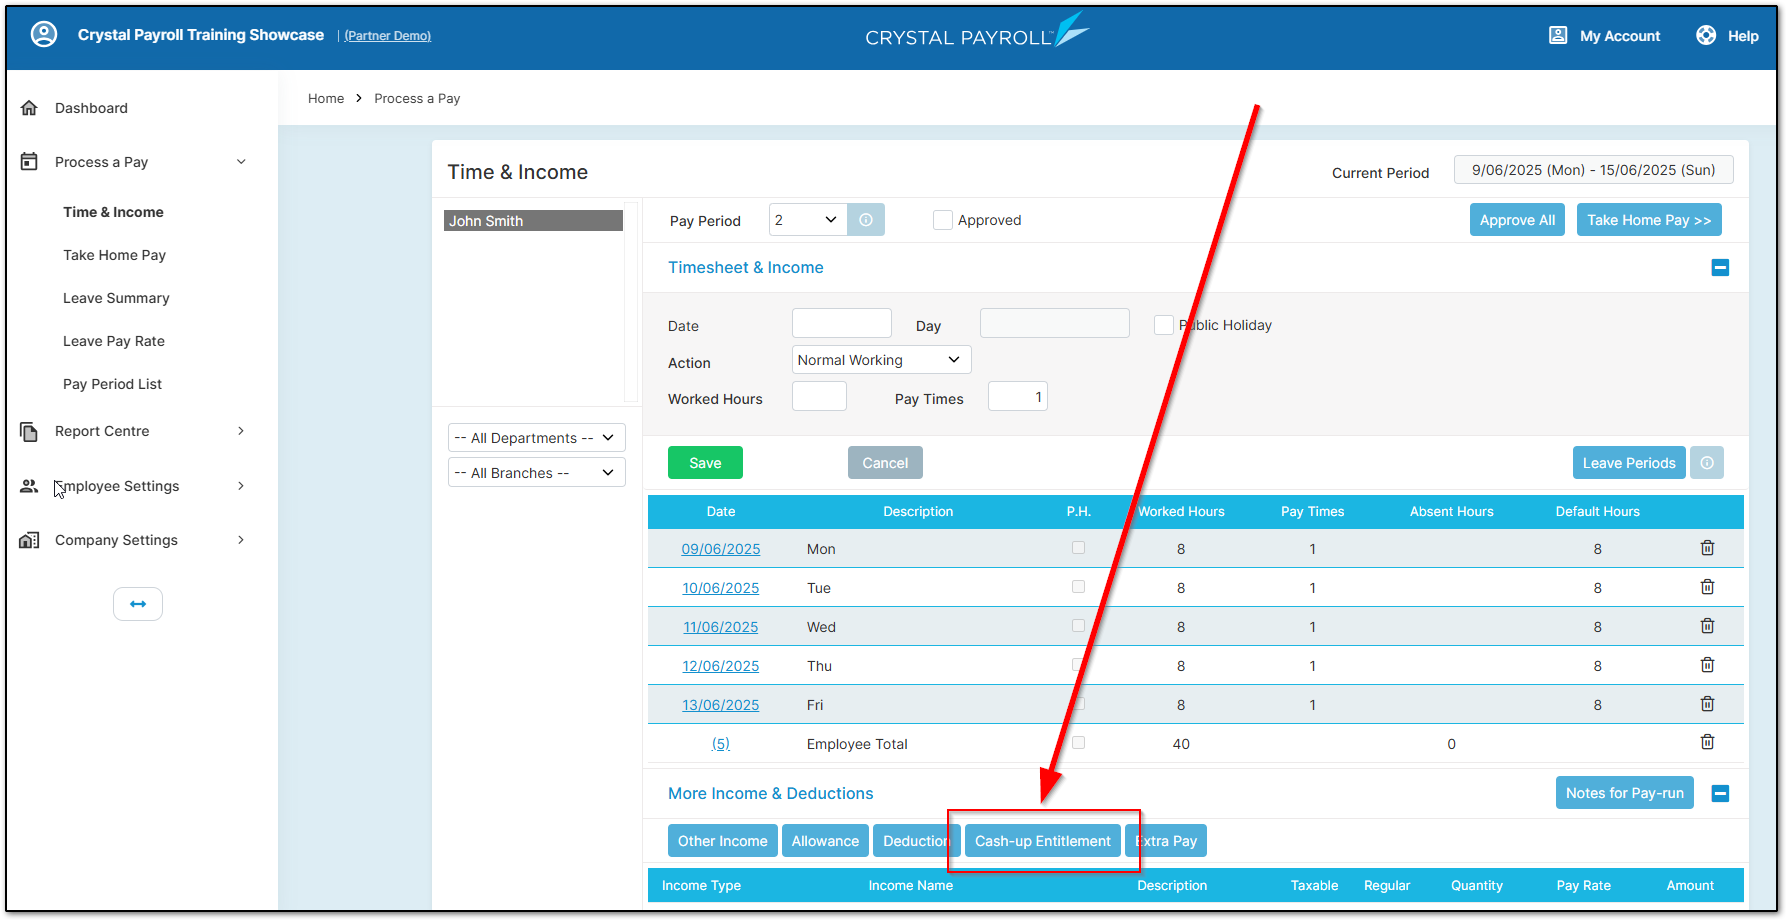Delete the 13/06/2025 Fri row
This screenshot has width=1787, height=921.
1708,704
